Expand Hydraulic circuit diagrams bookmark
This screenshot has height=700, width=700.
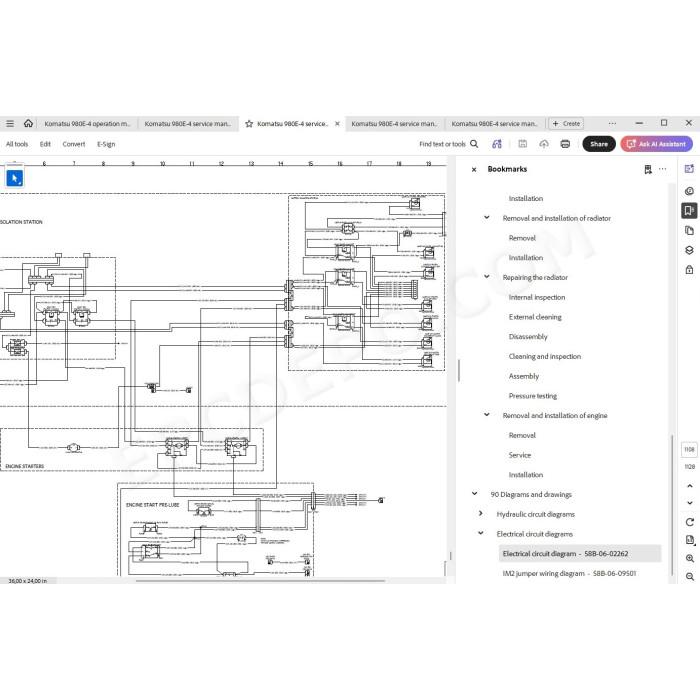click(481, 513)
